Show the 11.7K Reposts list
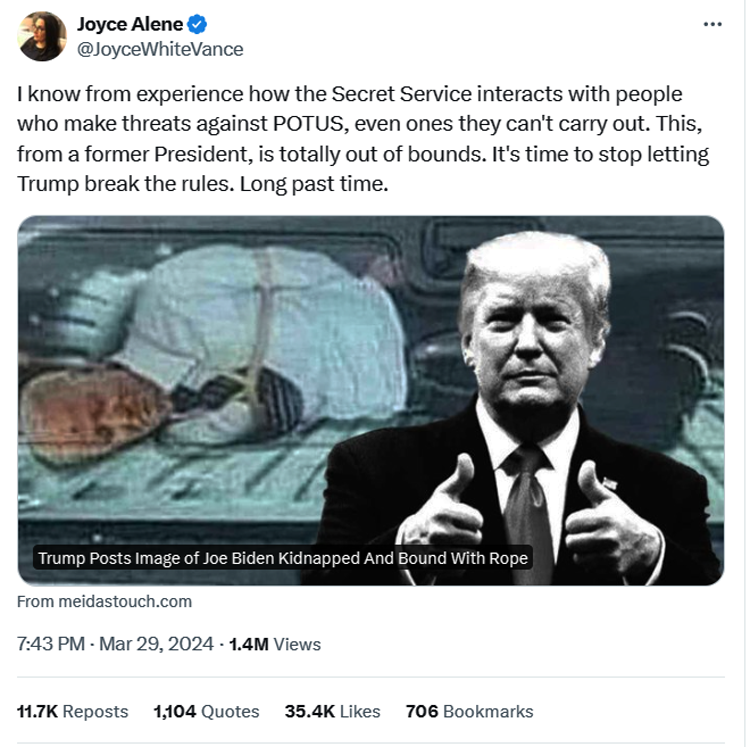Viewport: 750px width, 747px height. [73, 711]
